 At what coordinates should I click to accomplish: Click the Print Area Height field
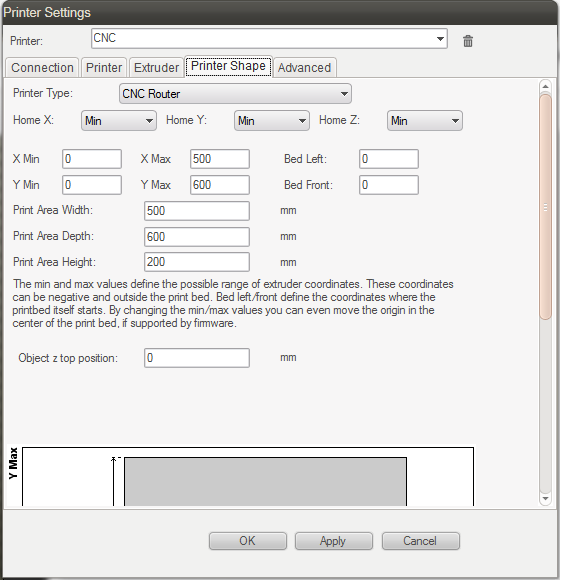(x=198, y=263)
